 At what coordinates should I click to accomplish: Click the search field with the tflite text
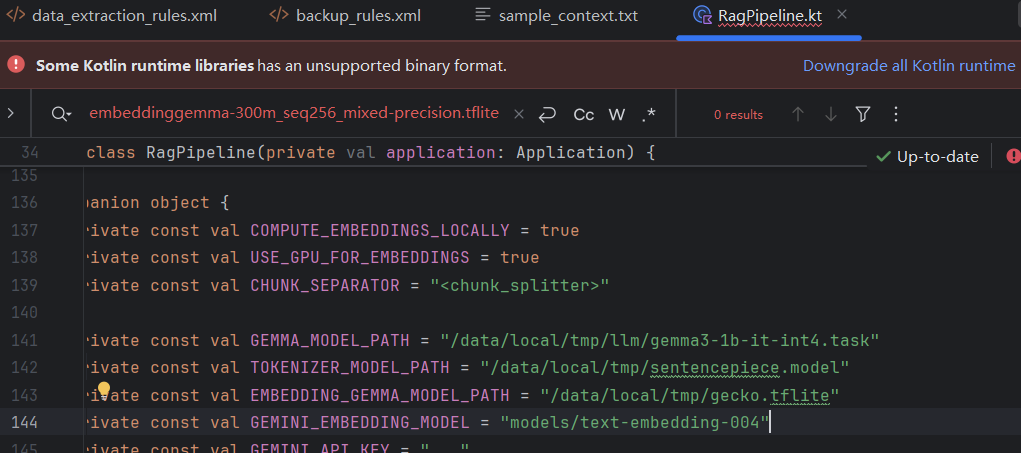pos(294,113)
